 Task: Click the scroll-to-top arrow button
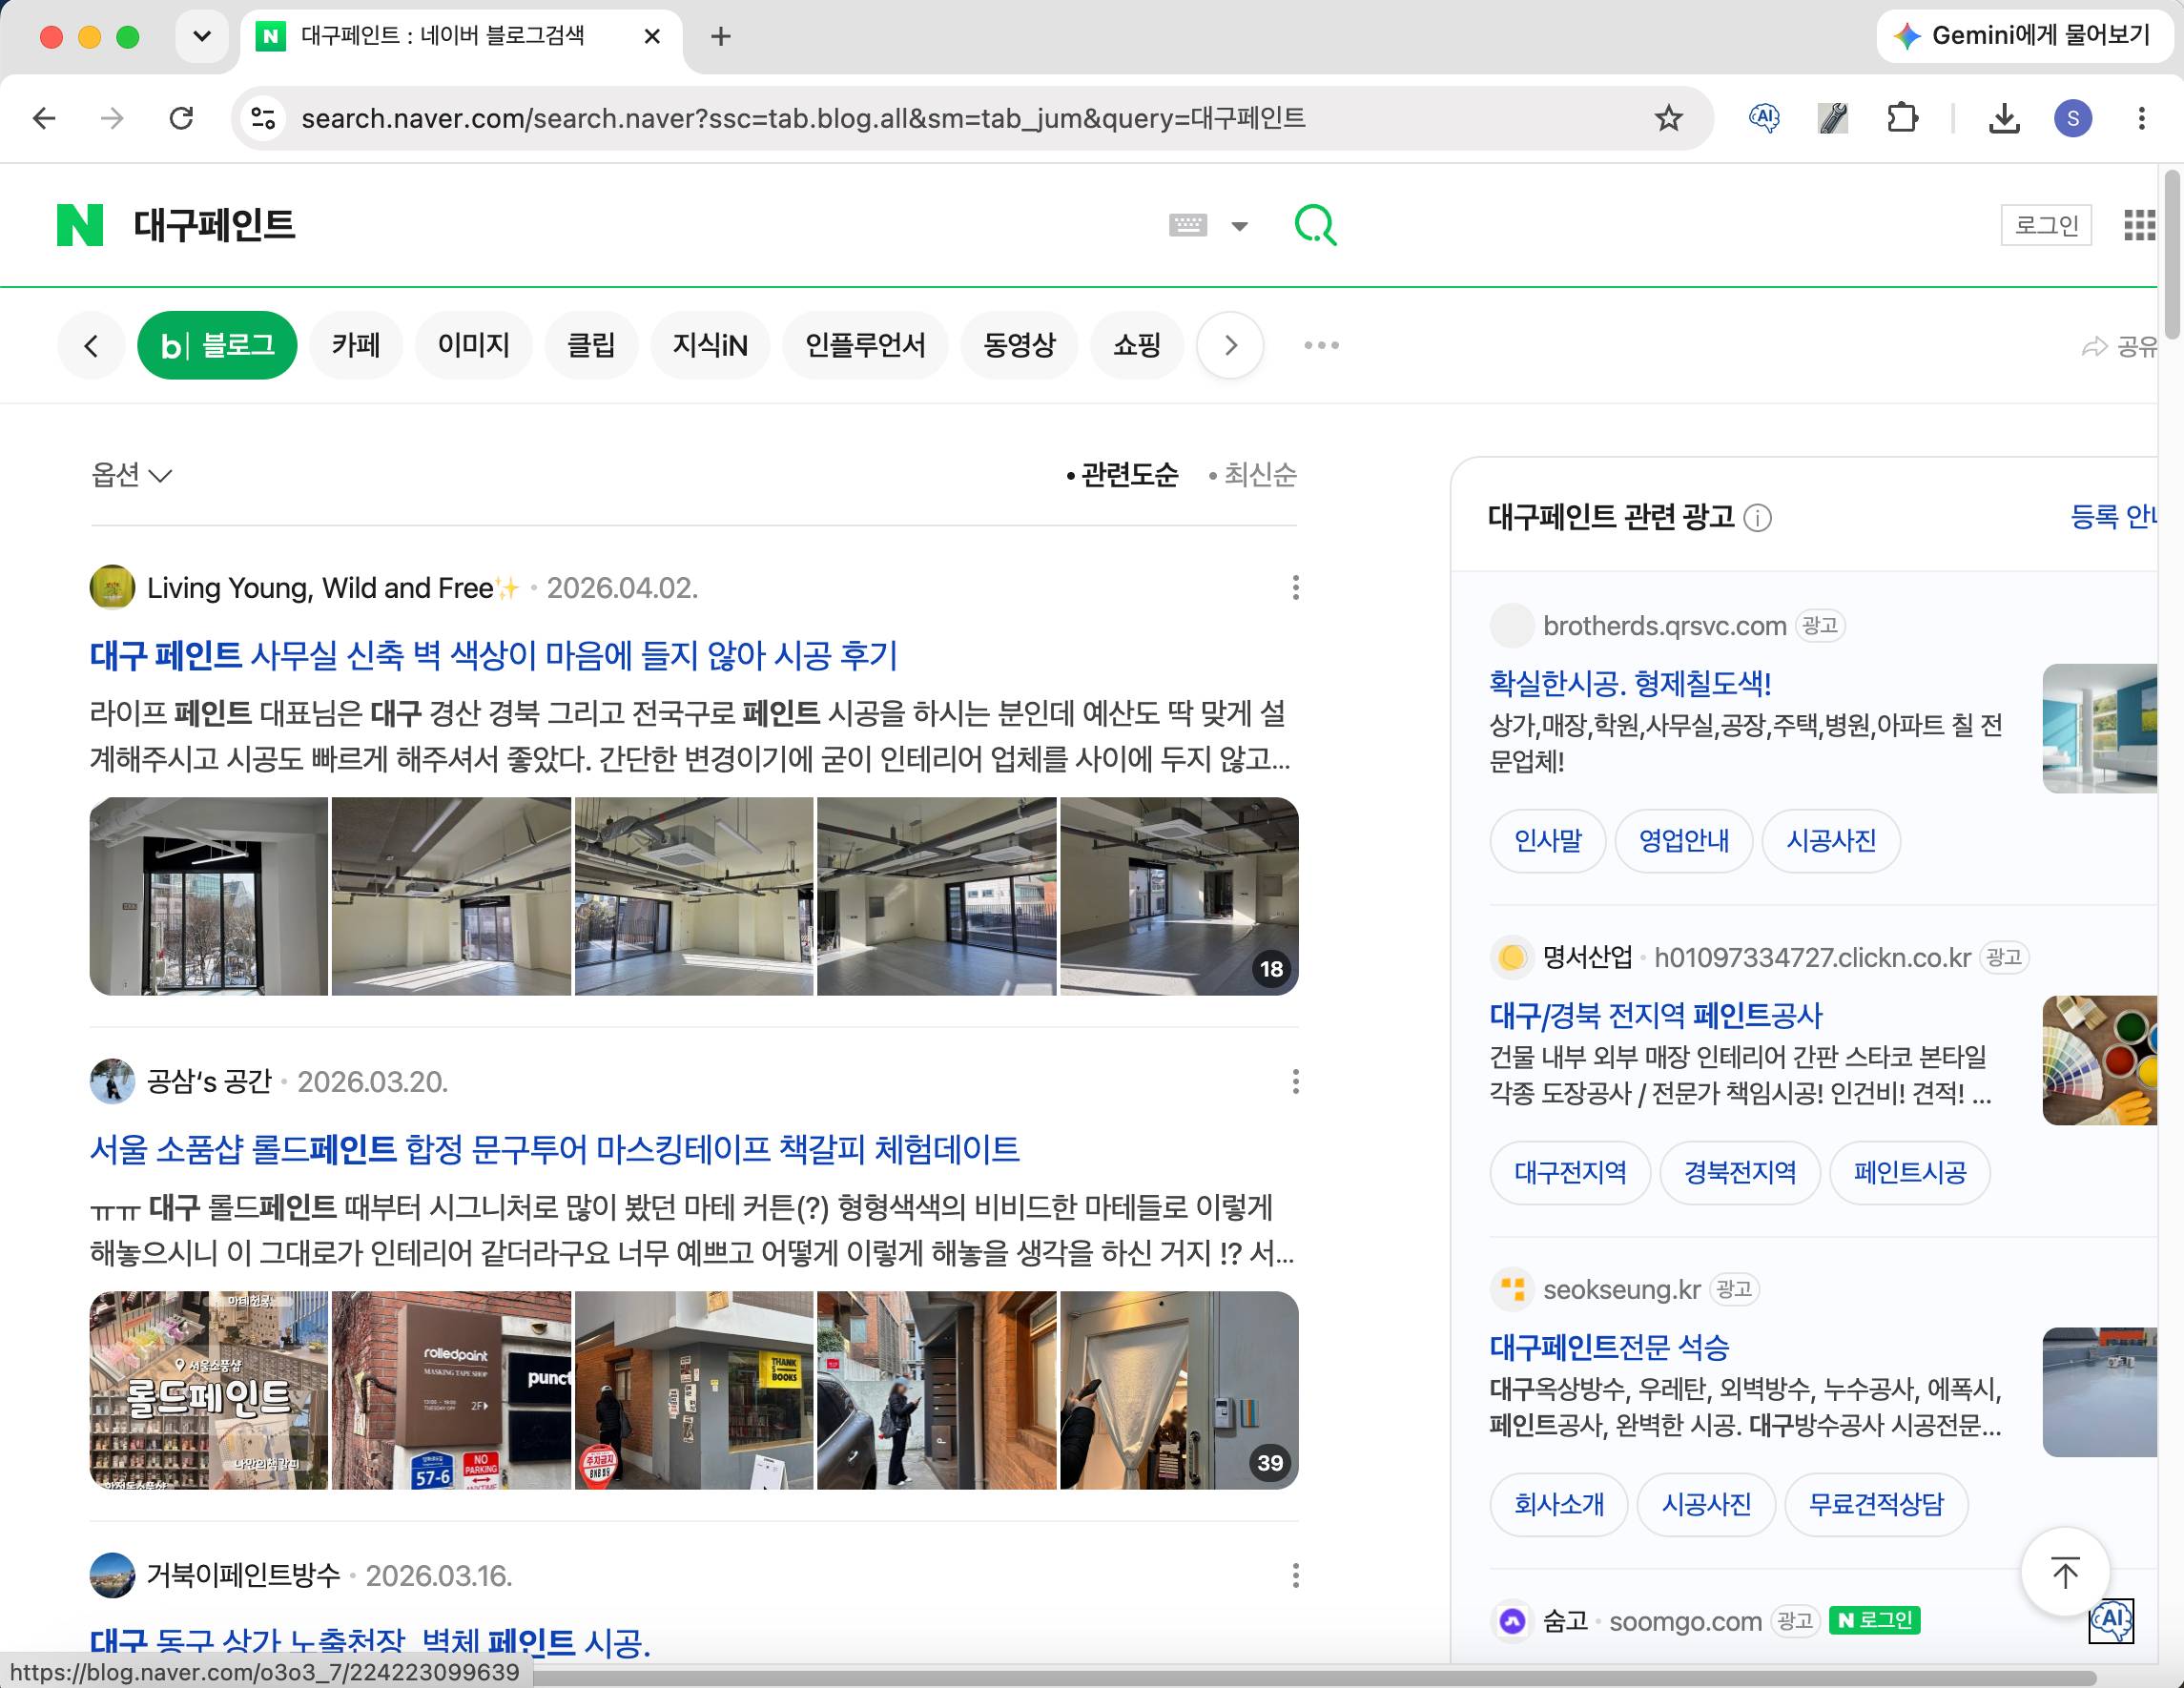click(2065, 1572)
